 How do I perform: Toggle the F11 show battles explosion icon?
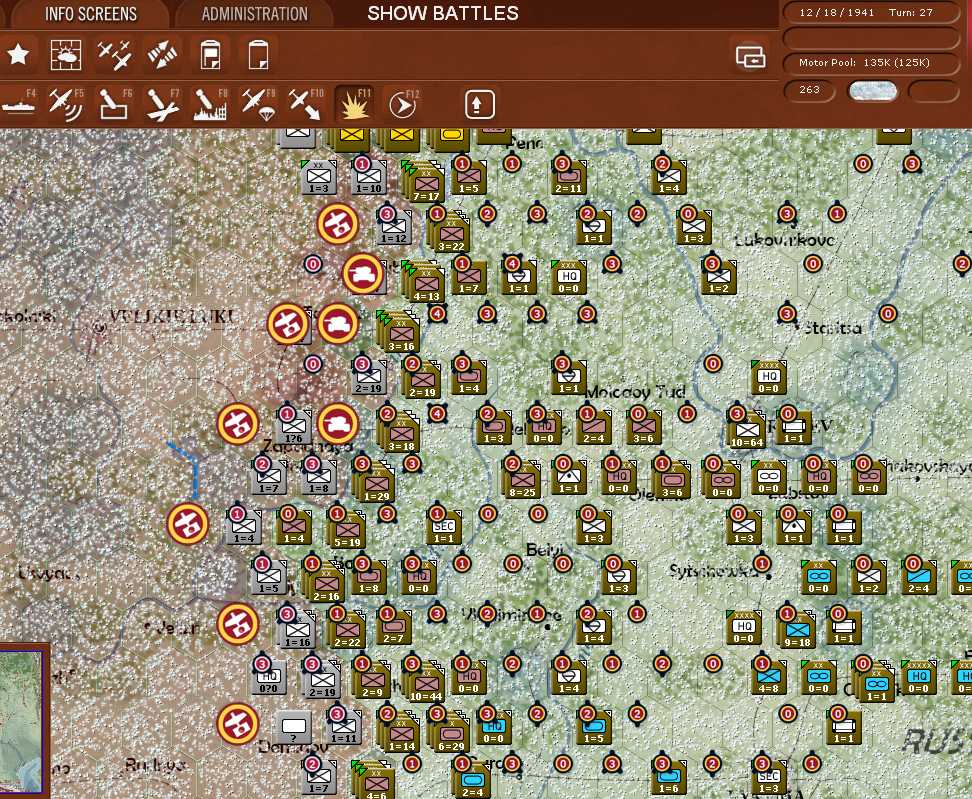click(355, 104)
